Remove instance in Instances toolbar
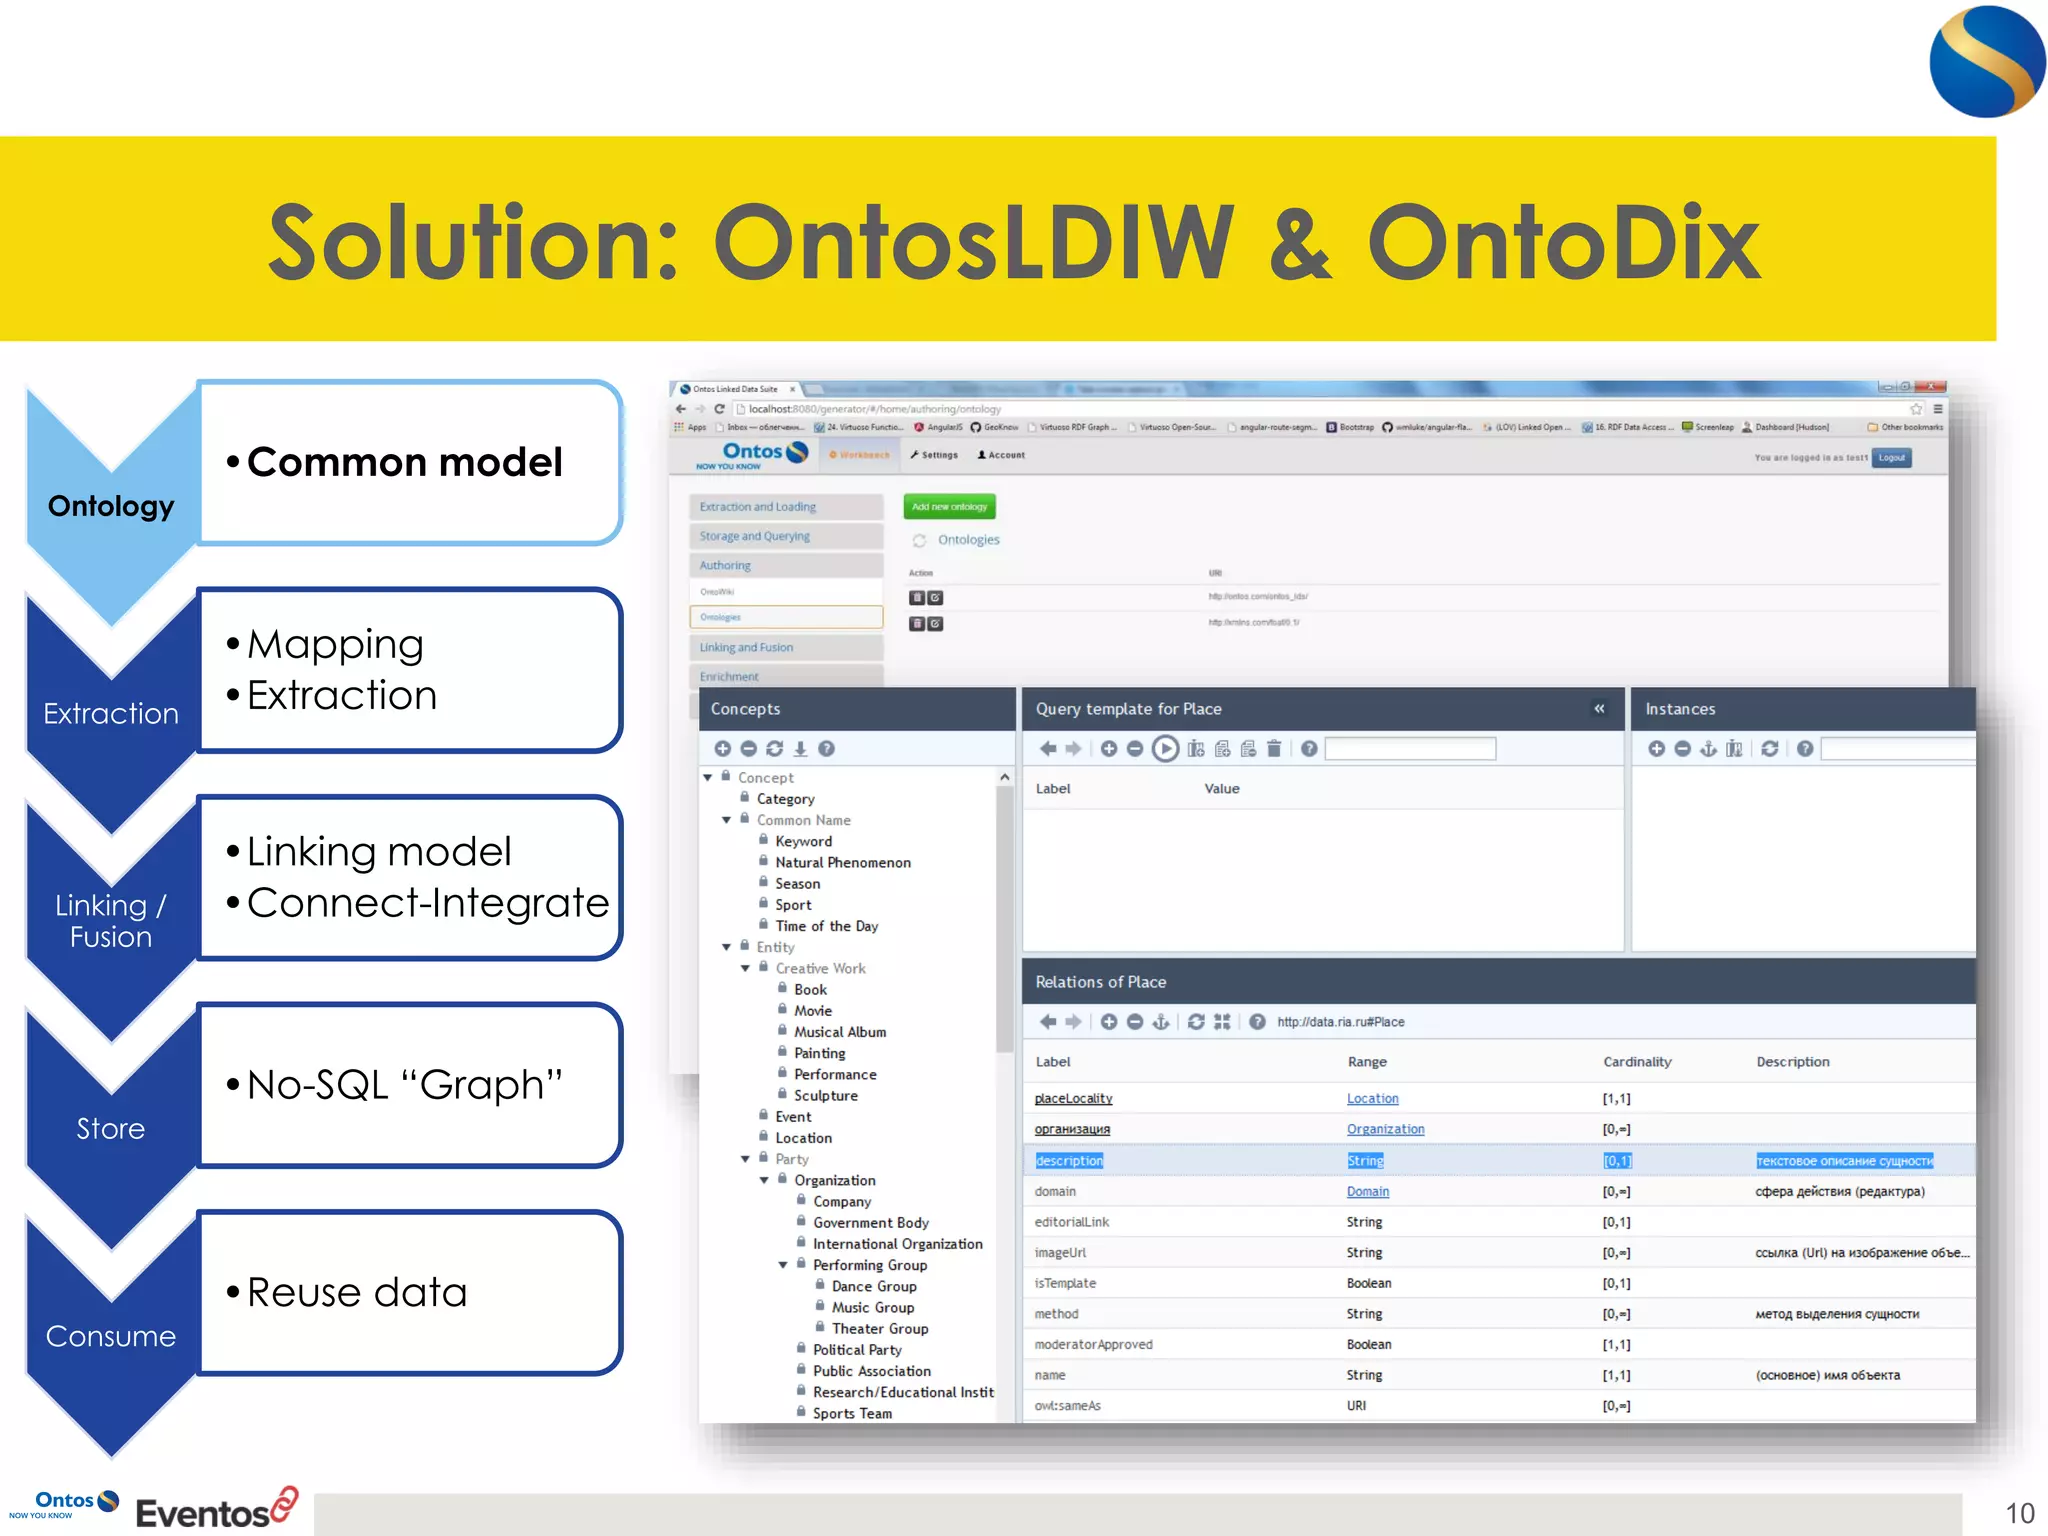 tap(1682, 748)
